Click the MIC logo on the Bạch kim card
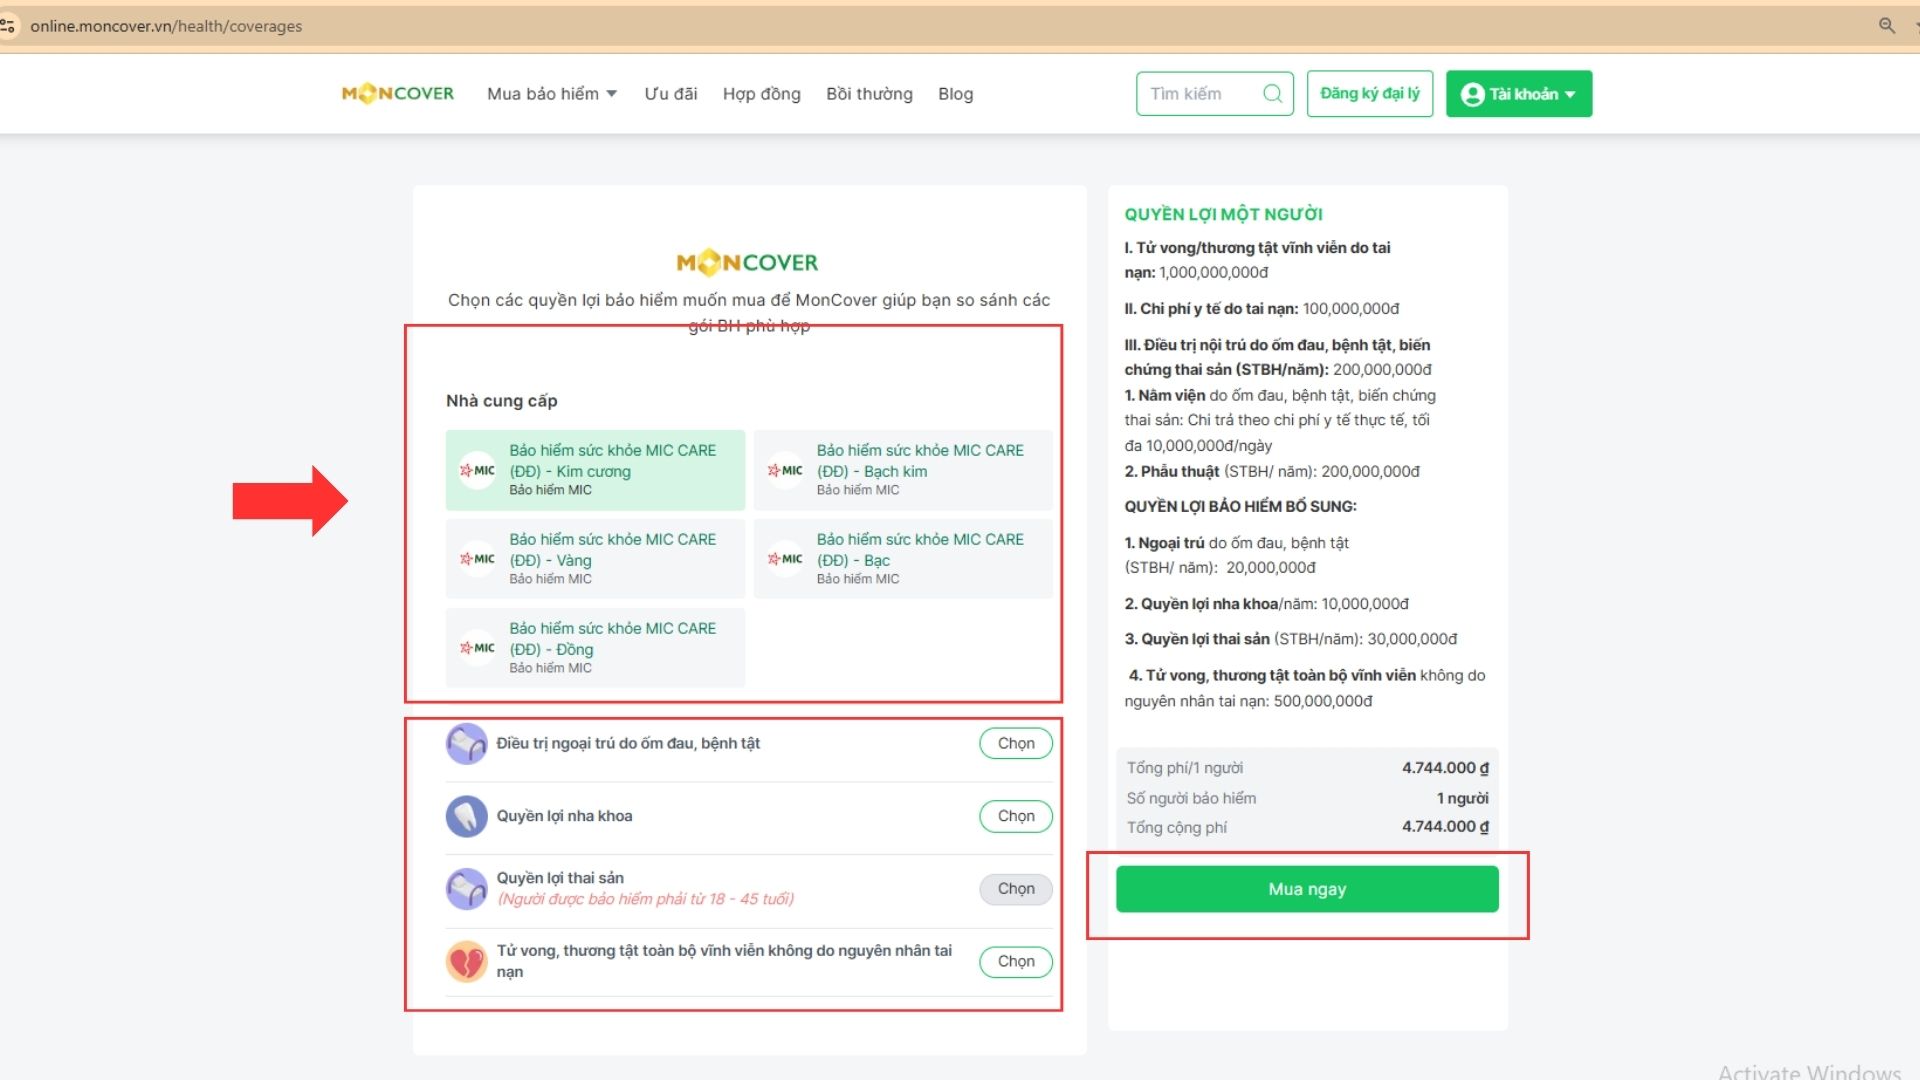This screenshot has width=1920, height=1080. click(785, 470)
